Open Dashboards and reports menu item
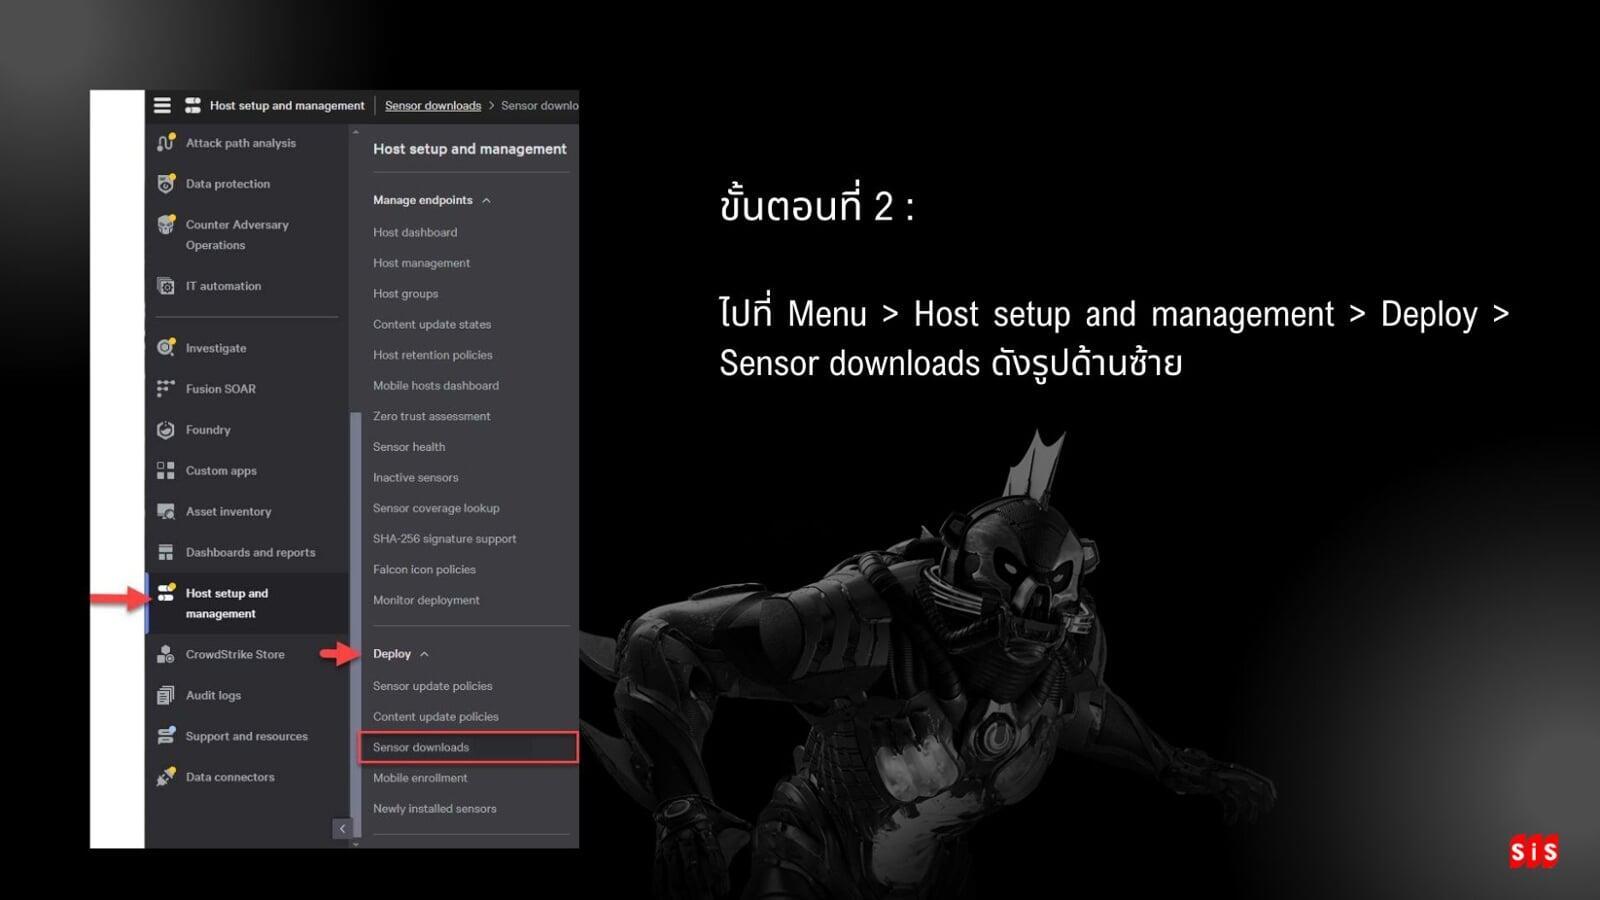The image size is (1600, 900). 250,553
